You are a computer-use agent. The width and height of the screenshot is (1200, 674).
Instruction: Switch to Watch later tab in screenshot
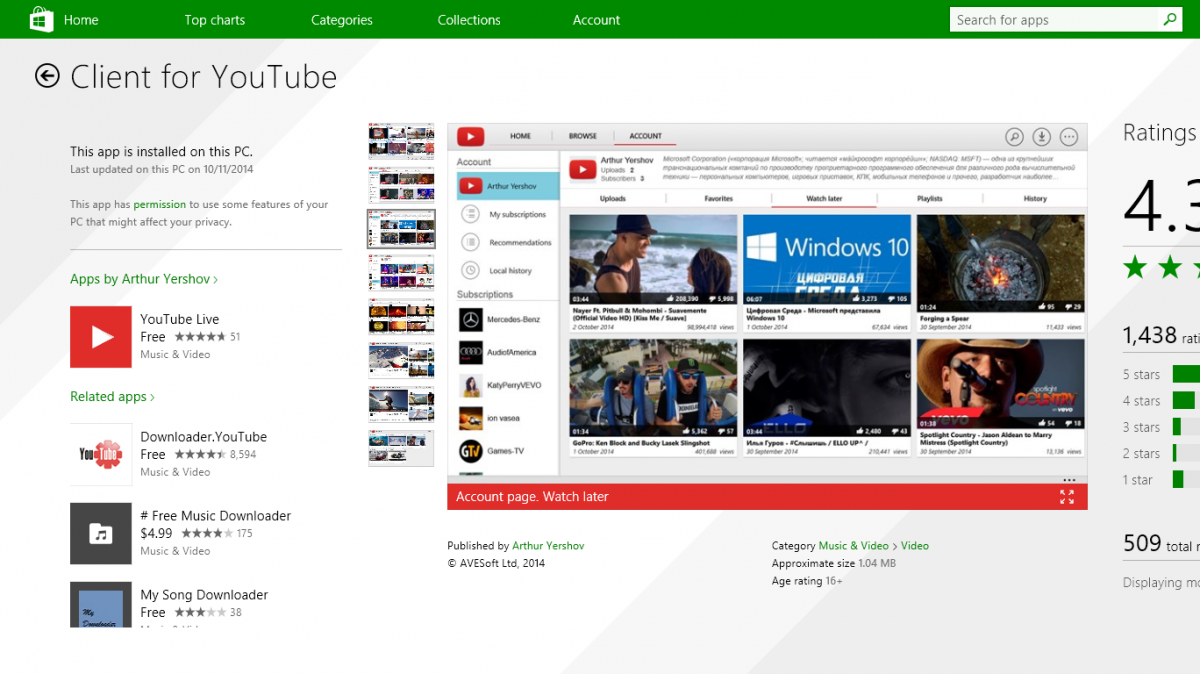click(824, 198)
